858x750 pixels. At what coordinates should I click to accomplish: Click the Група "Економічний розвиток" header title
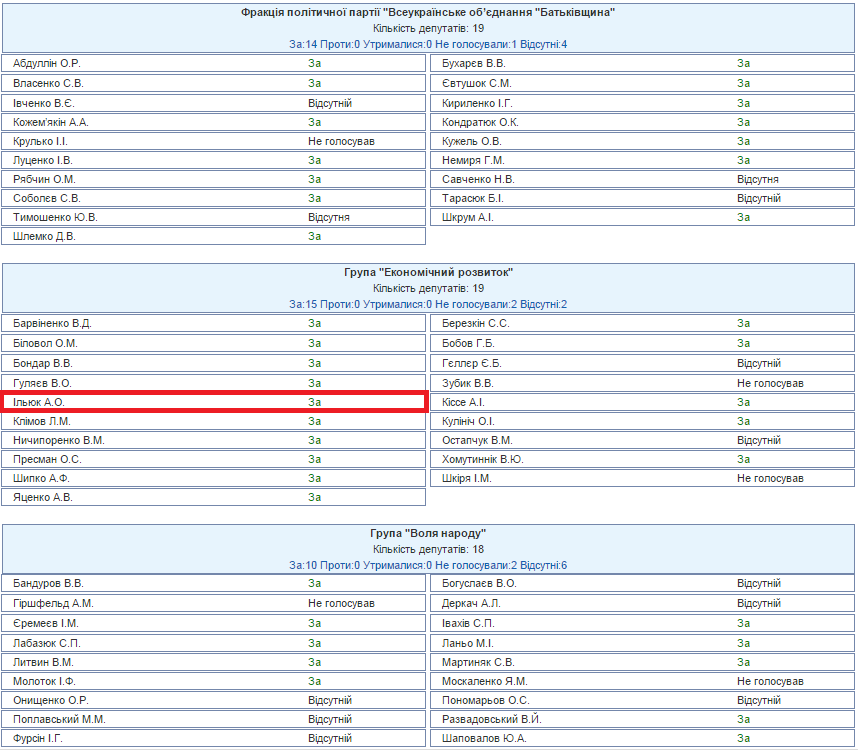click(x=428, y=272)
